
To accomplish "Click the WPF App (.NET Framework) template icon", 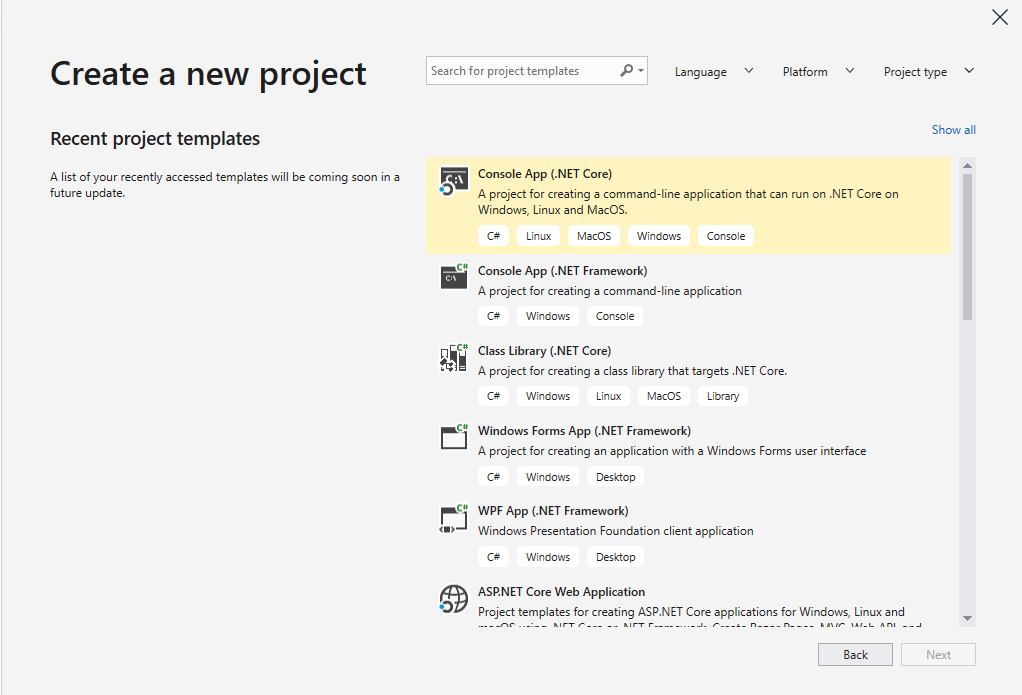I will (454, 519).
